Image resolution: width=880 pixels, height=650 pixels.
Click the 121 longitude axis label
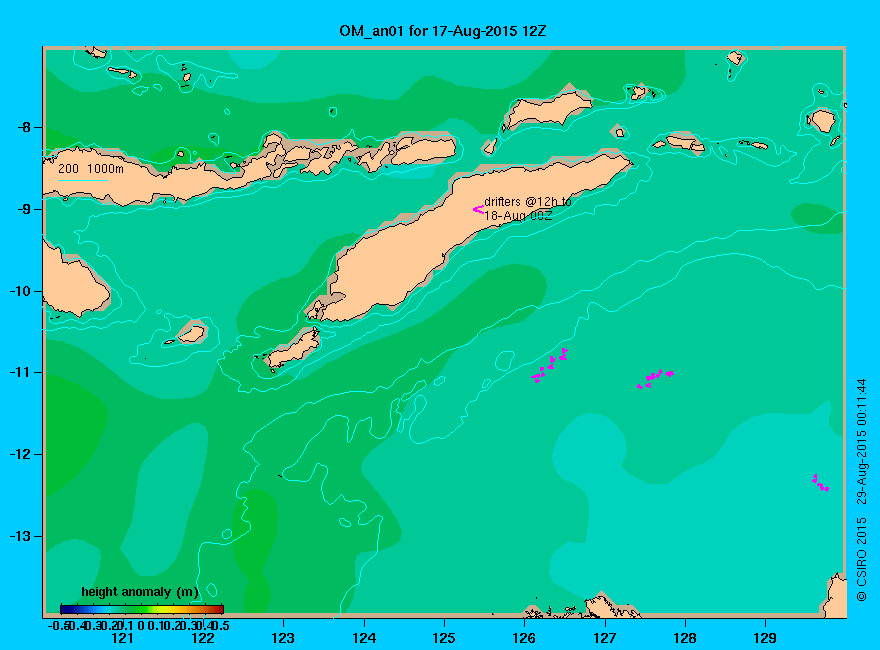pyautogui.click(x=122, y=638)
